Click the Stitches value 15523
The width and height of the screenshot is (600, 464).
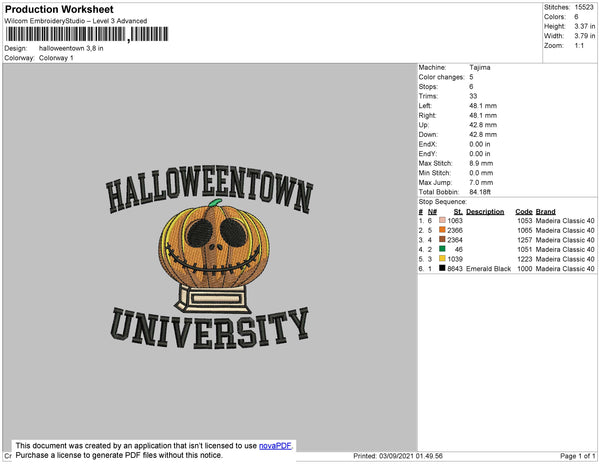[584, 7]
